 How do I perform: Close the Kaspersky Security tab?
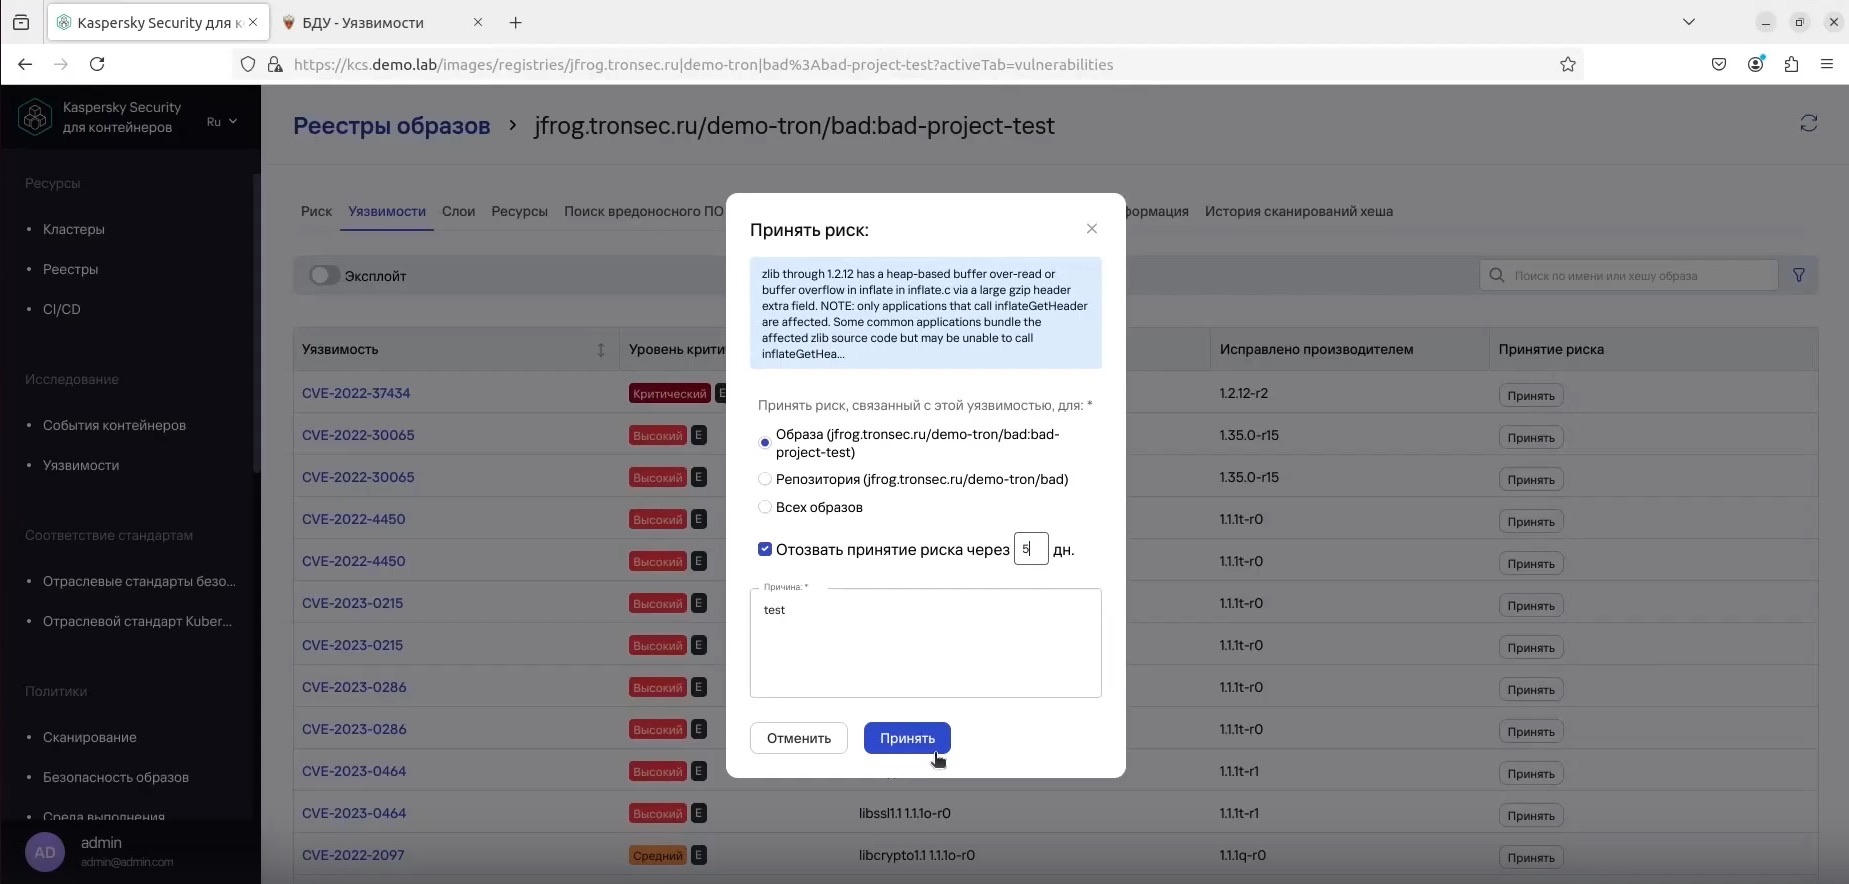point(253,22)
